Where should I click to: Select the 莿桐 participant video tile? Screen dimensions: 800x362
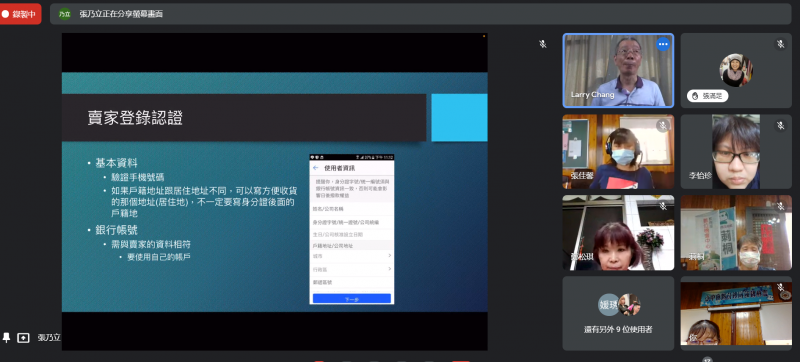(x=736, y=232)
